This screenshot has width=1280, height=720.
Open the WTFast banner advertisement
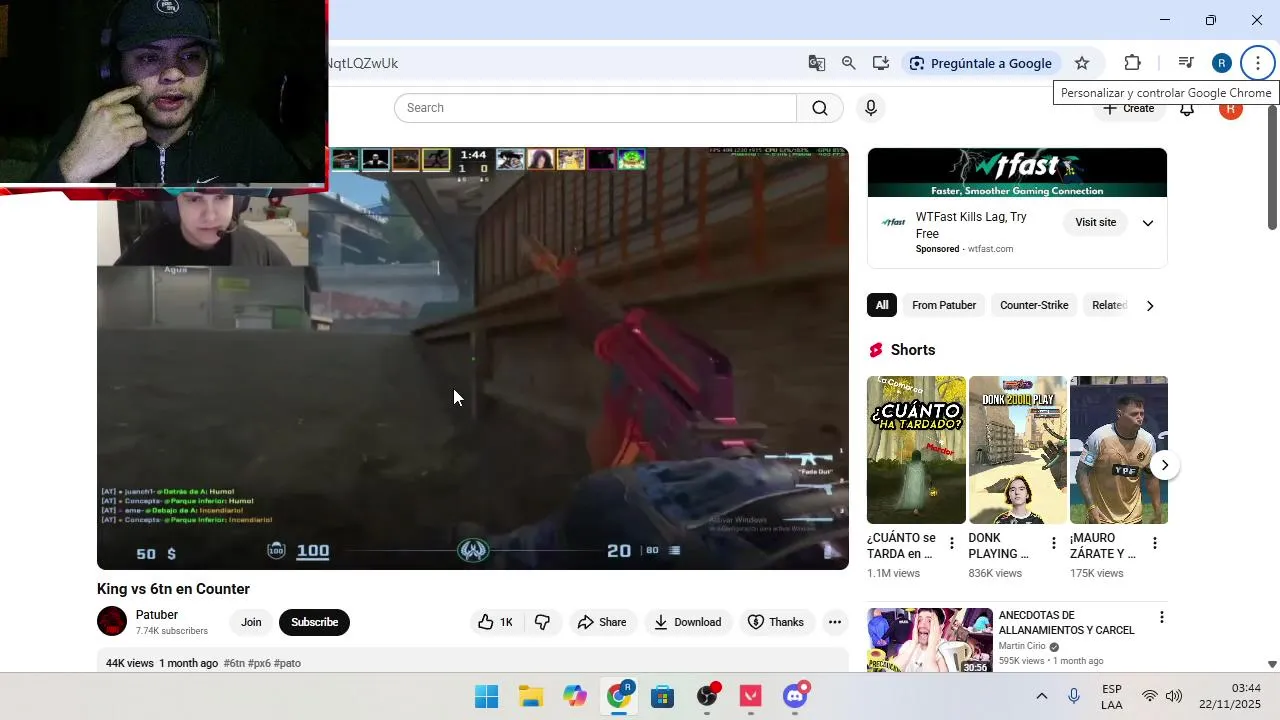pos(1017,173)
